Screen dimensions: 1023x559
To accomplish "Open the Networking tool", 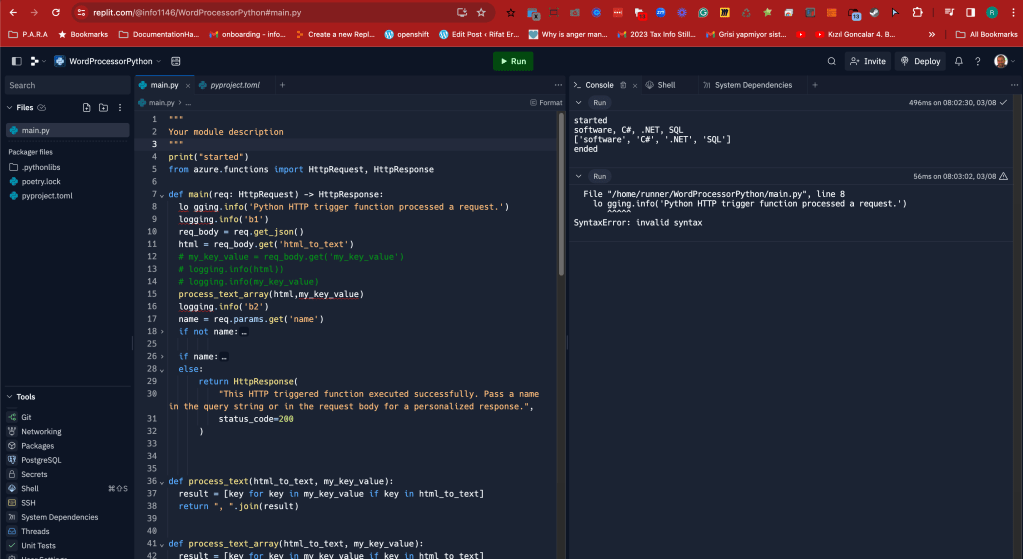I will [67, 432].
